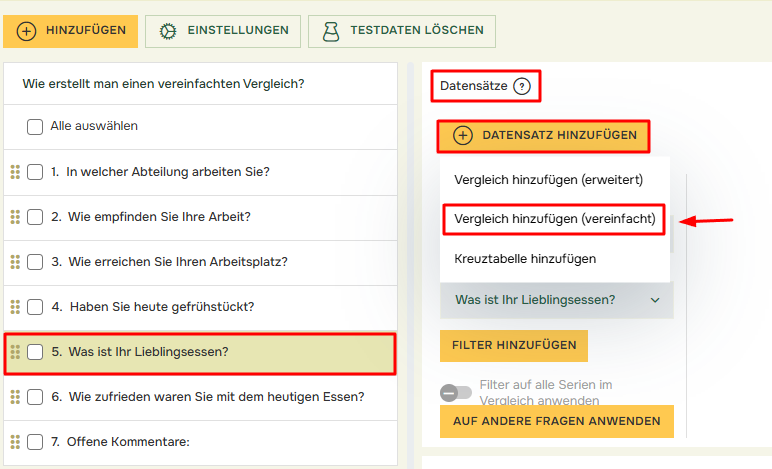
Task: Click the drag handle for question 4
Action: [x=15, y=307]
